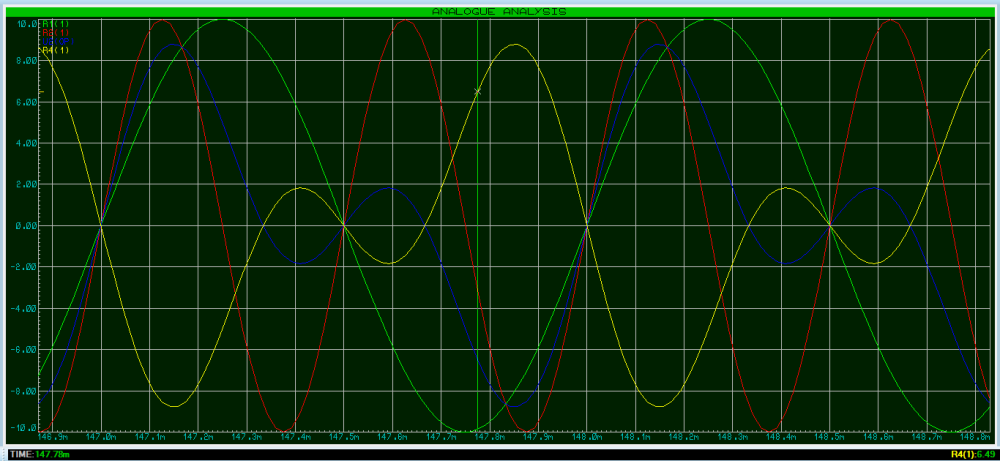Click the ANALOGUE ANALYSIS graph title bar
The width and height of the screenshot is (1000, 461).
click(x=499, y=11)
